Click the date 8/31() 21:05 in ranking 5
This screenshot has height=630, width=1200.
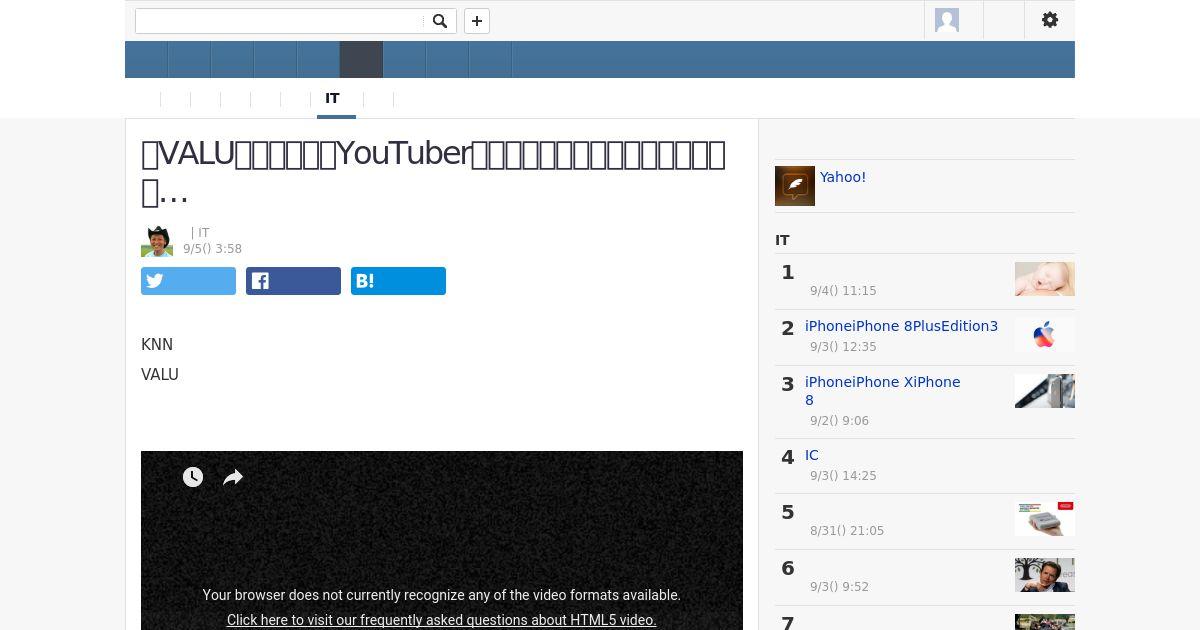847,531
